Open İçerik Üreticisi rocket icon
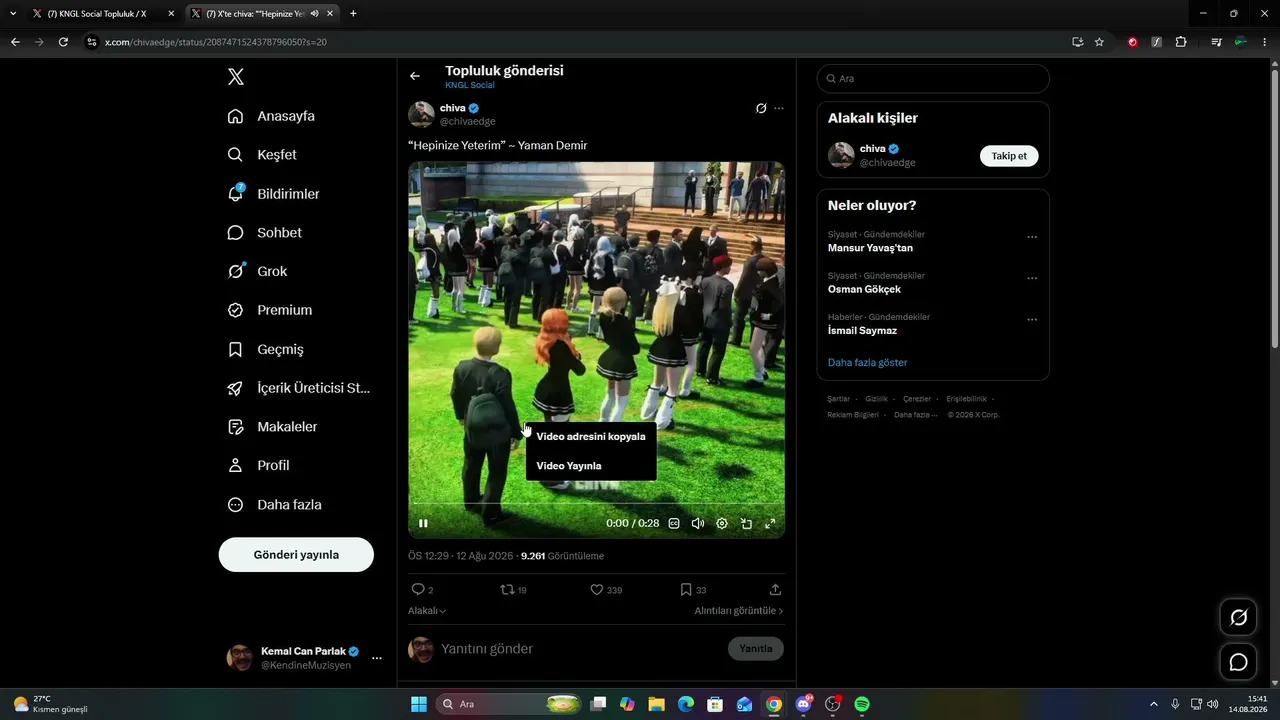 point(235,388)
